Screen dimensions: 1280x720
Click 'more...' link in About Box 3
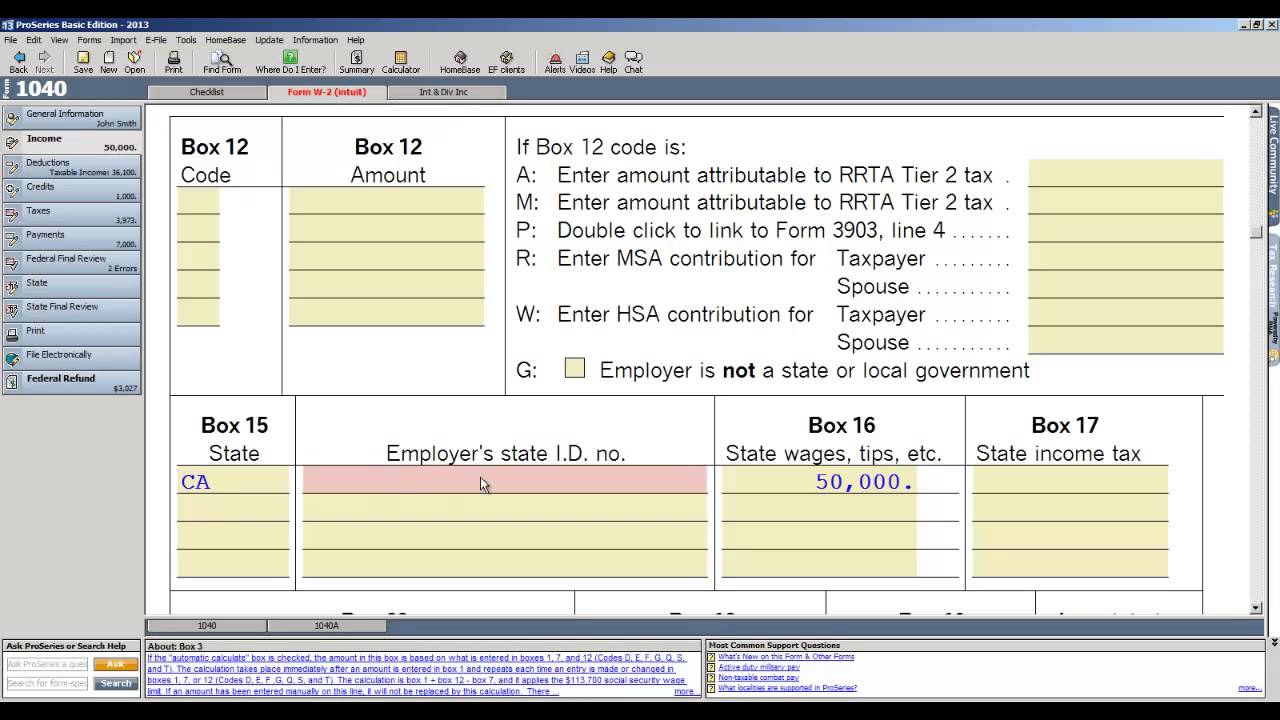684,691
